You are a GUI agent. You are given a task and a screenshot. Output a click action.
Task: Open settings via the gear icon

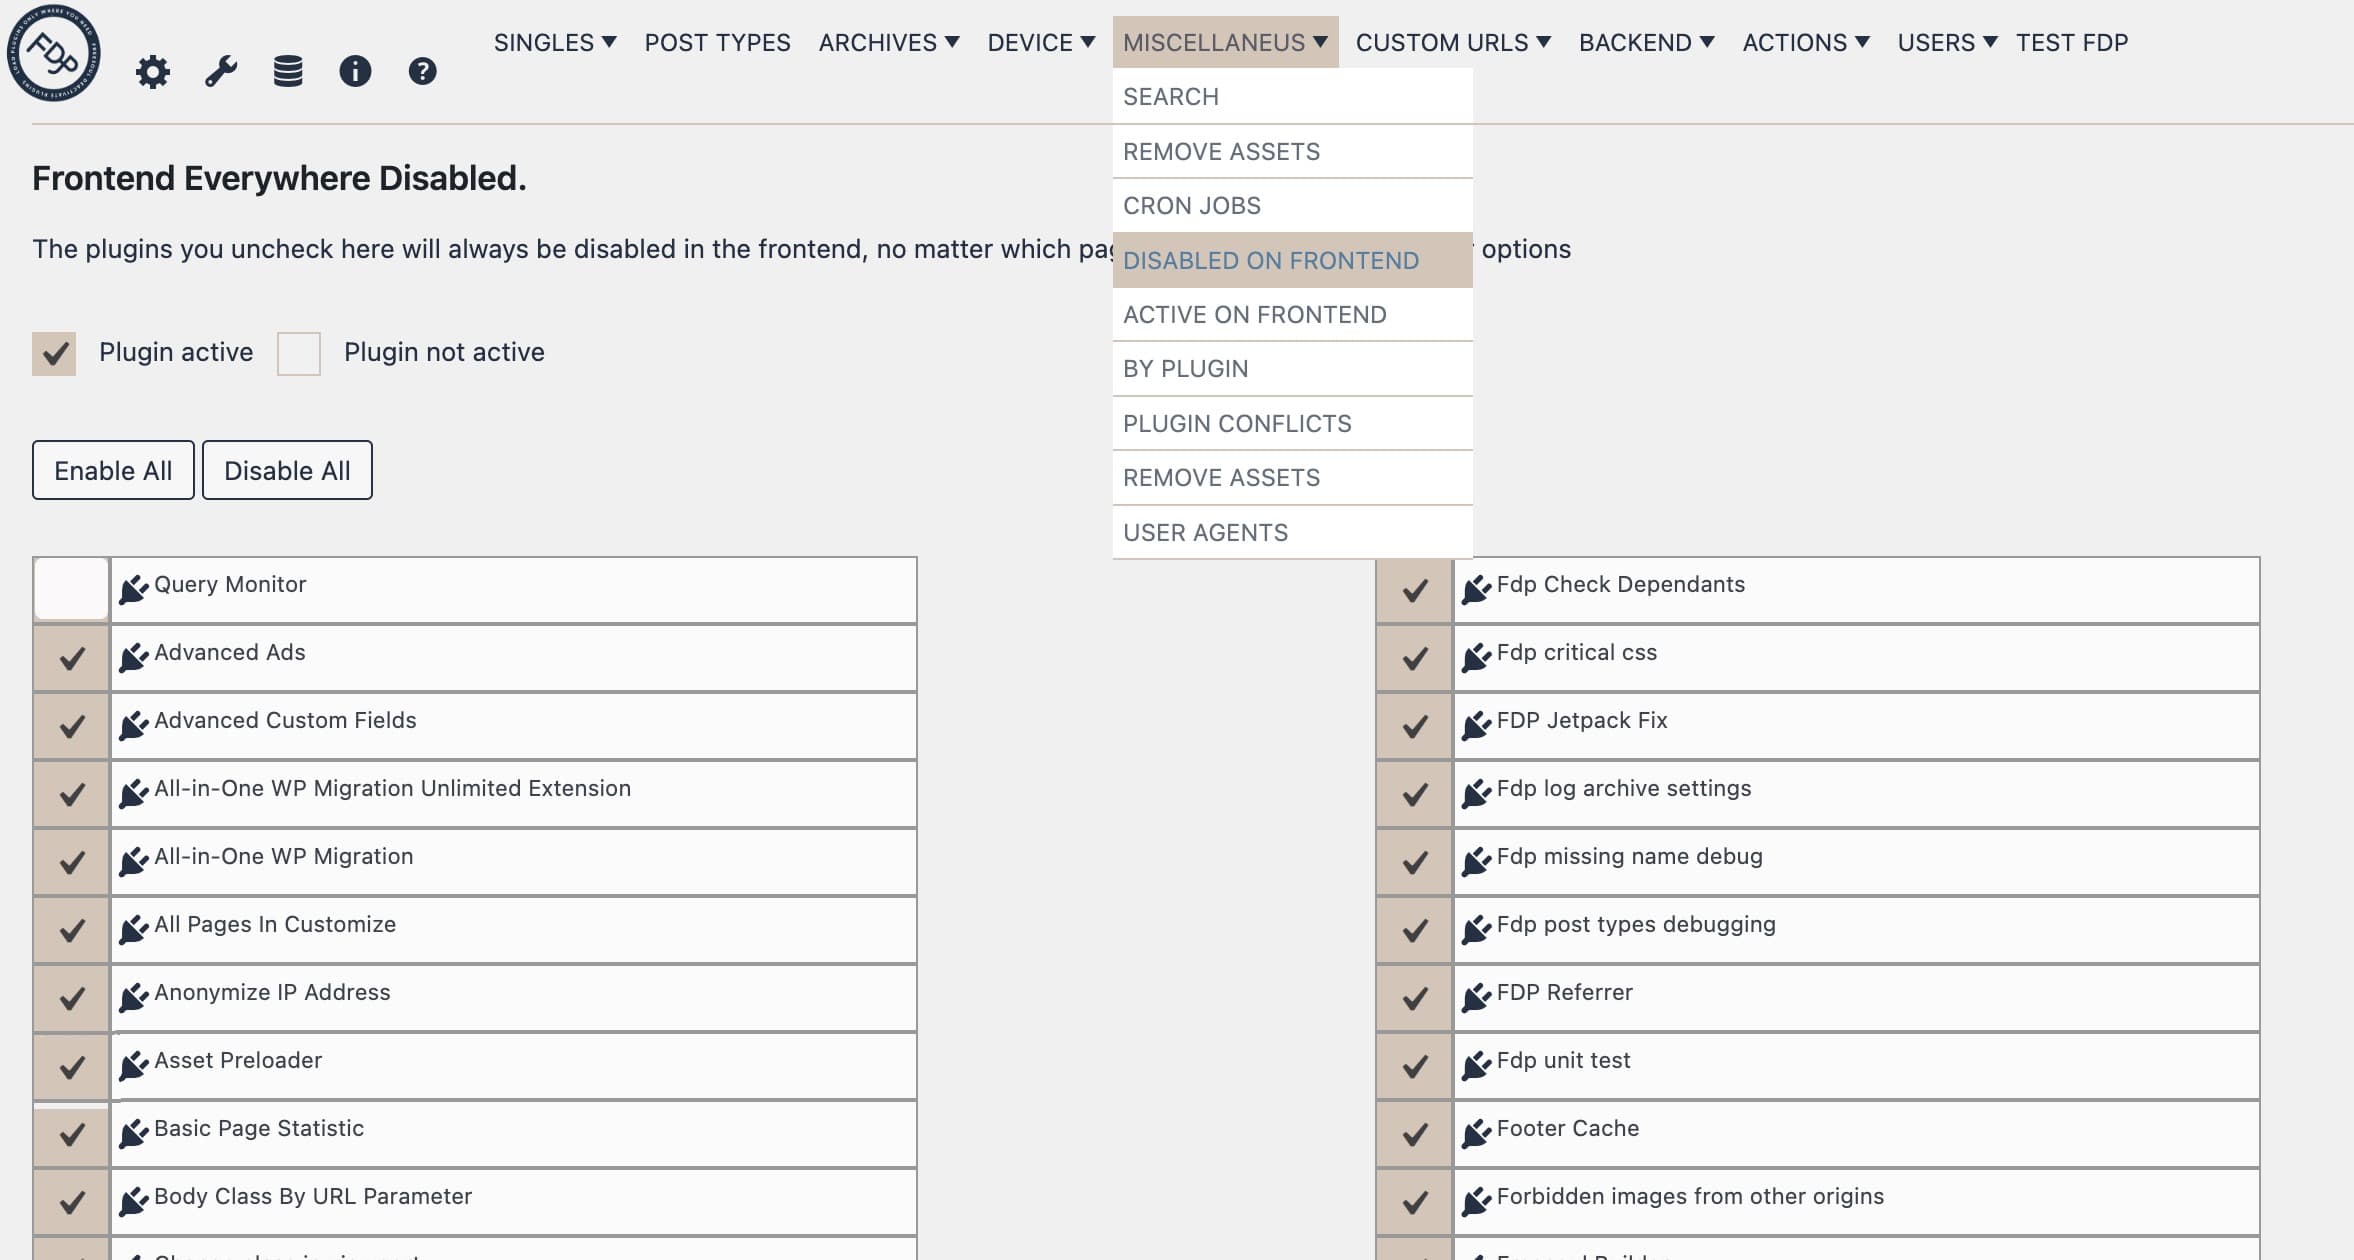[153, 72]
